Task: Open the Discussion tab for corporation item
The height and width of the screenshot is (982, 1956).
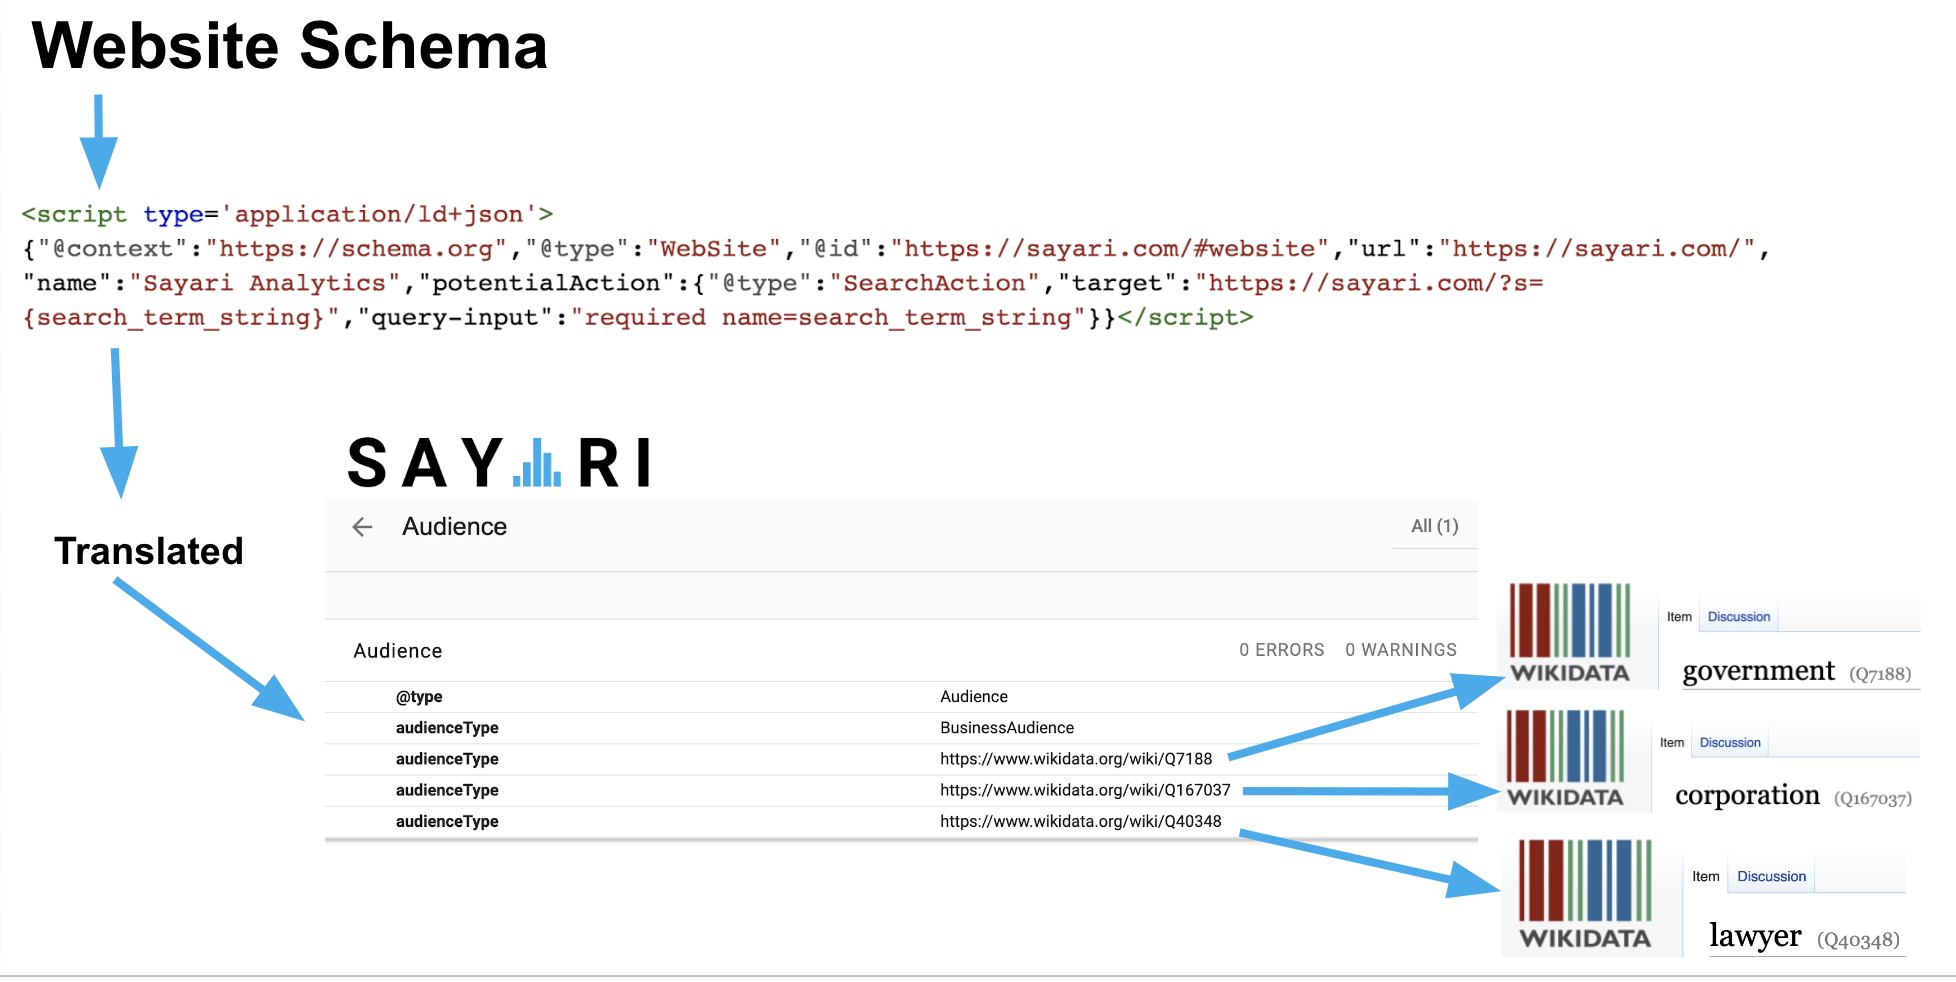Action: pyautogui.click(x=1729, y=743)
